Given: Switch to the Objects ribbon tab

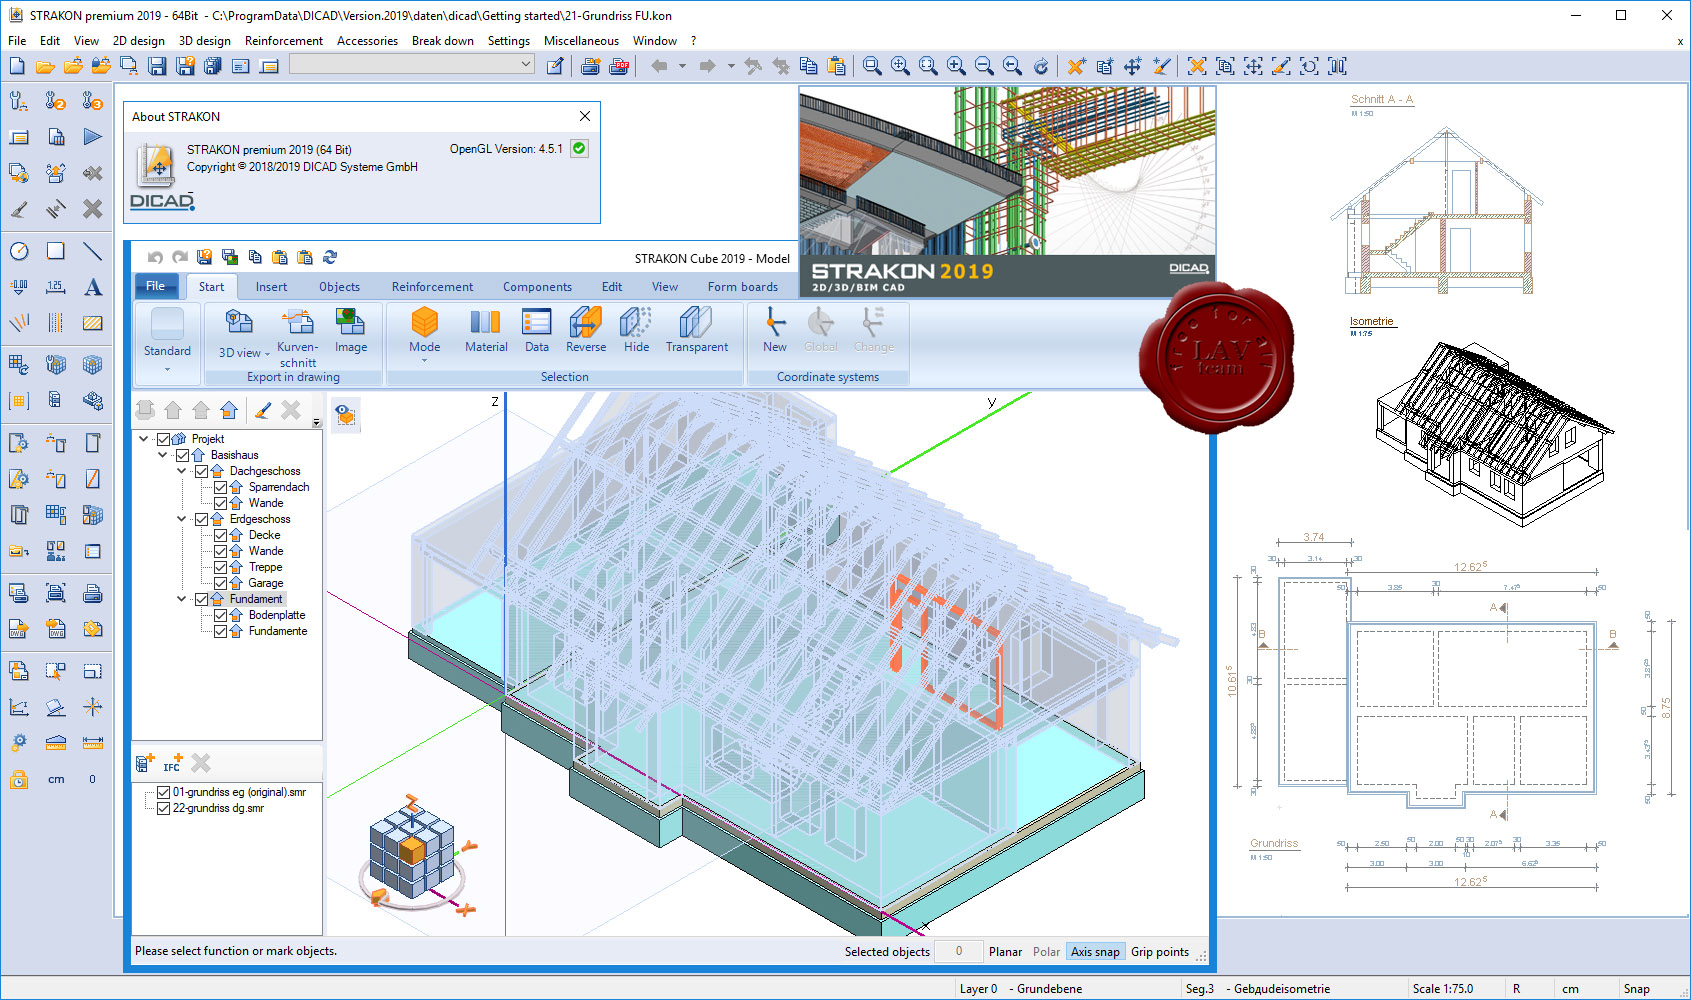Looking at the screenshot, I should pyautogui.click(x=339, y=287).
